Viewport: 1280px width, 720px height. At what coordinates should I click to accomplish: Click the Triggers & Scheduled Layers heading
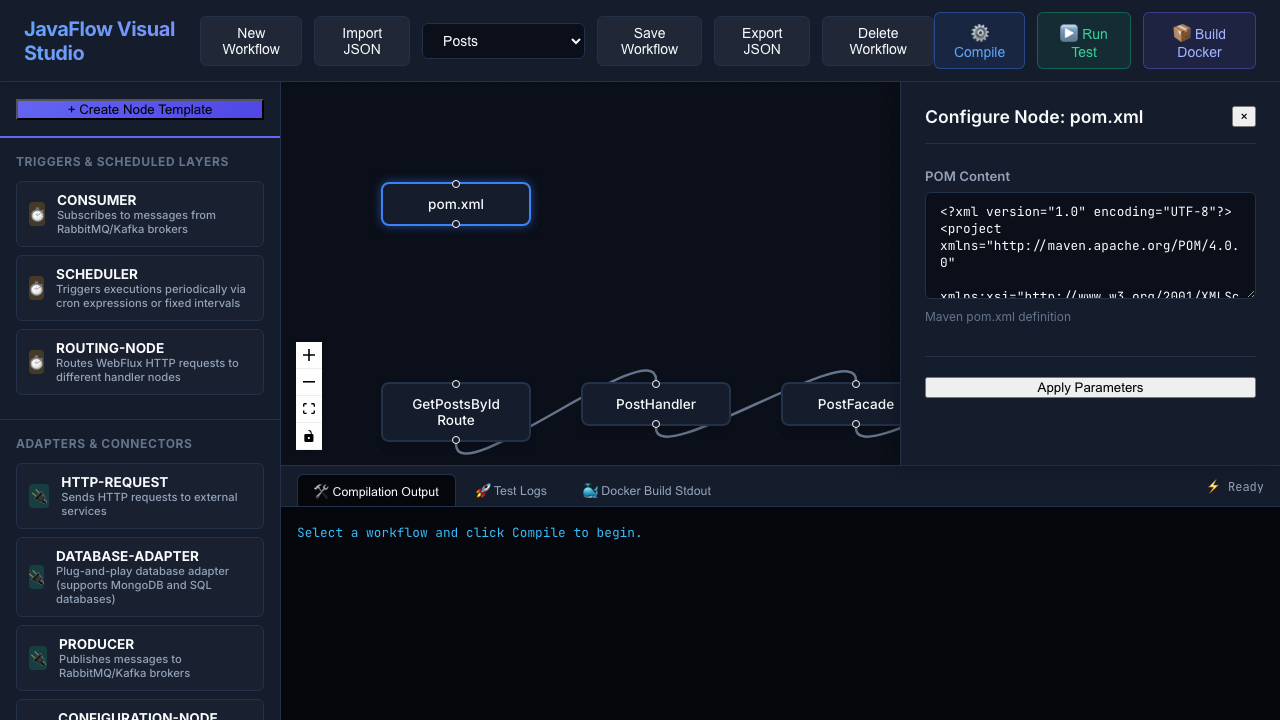tap(122, 162)
